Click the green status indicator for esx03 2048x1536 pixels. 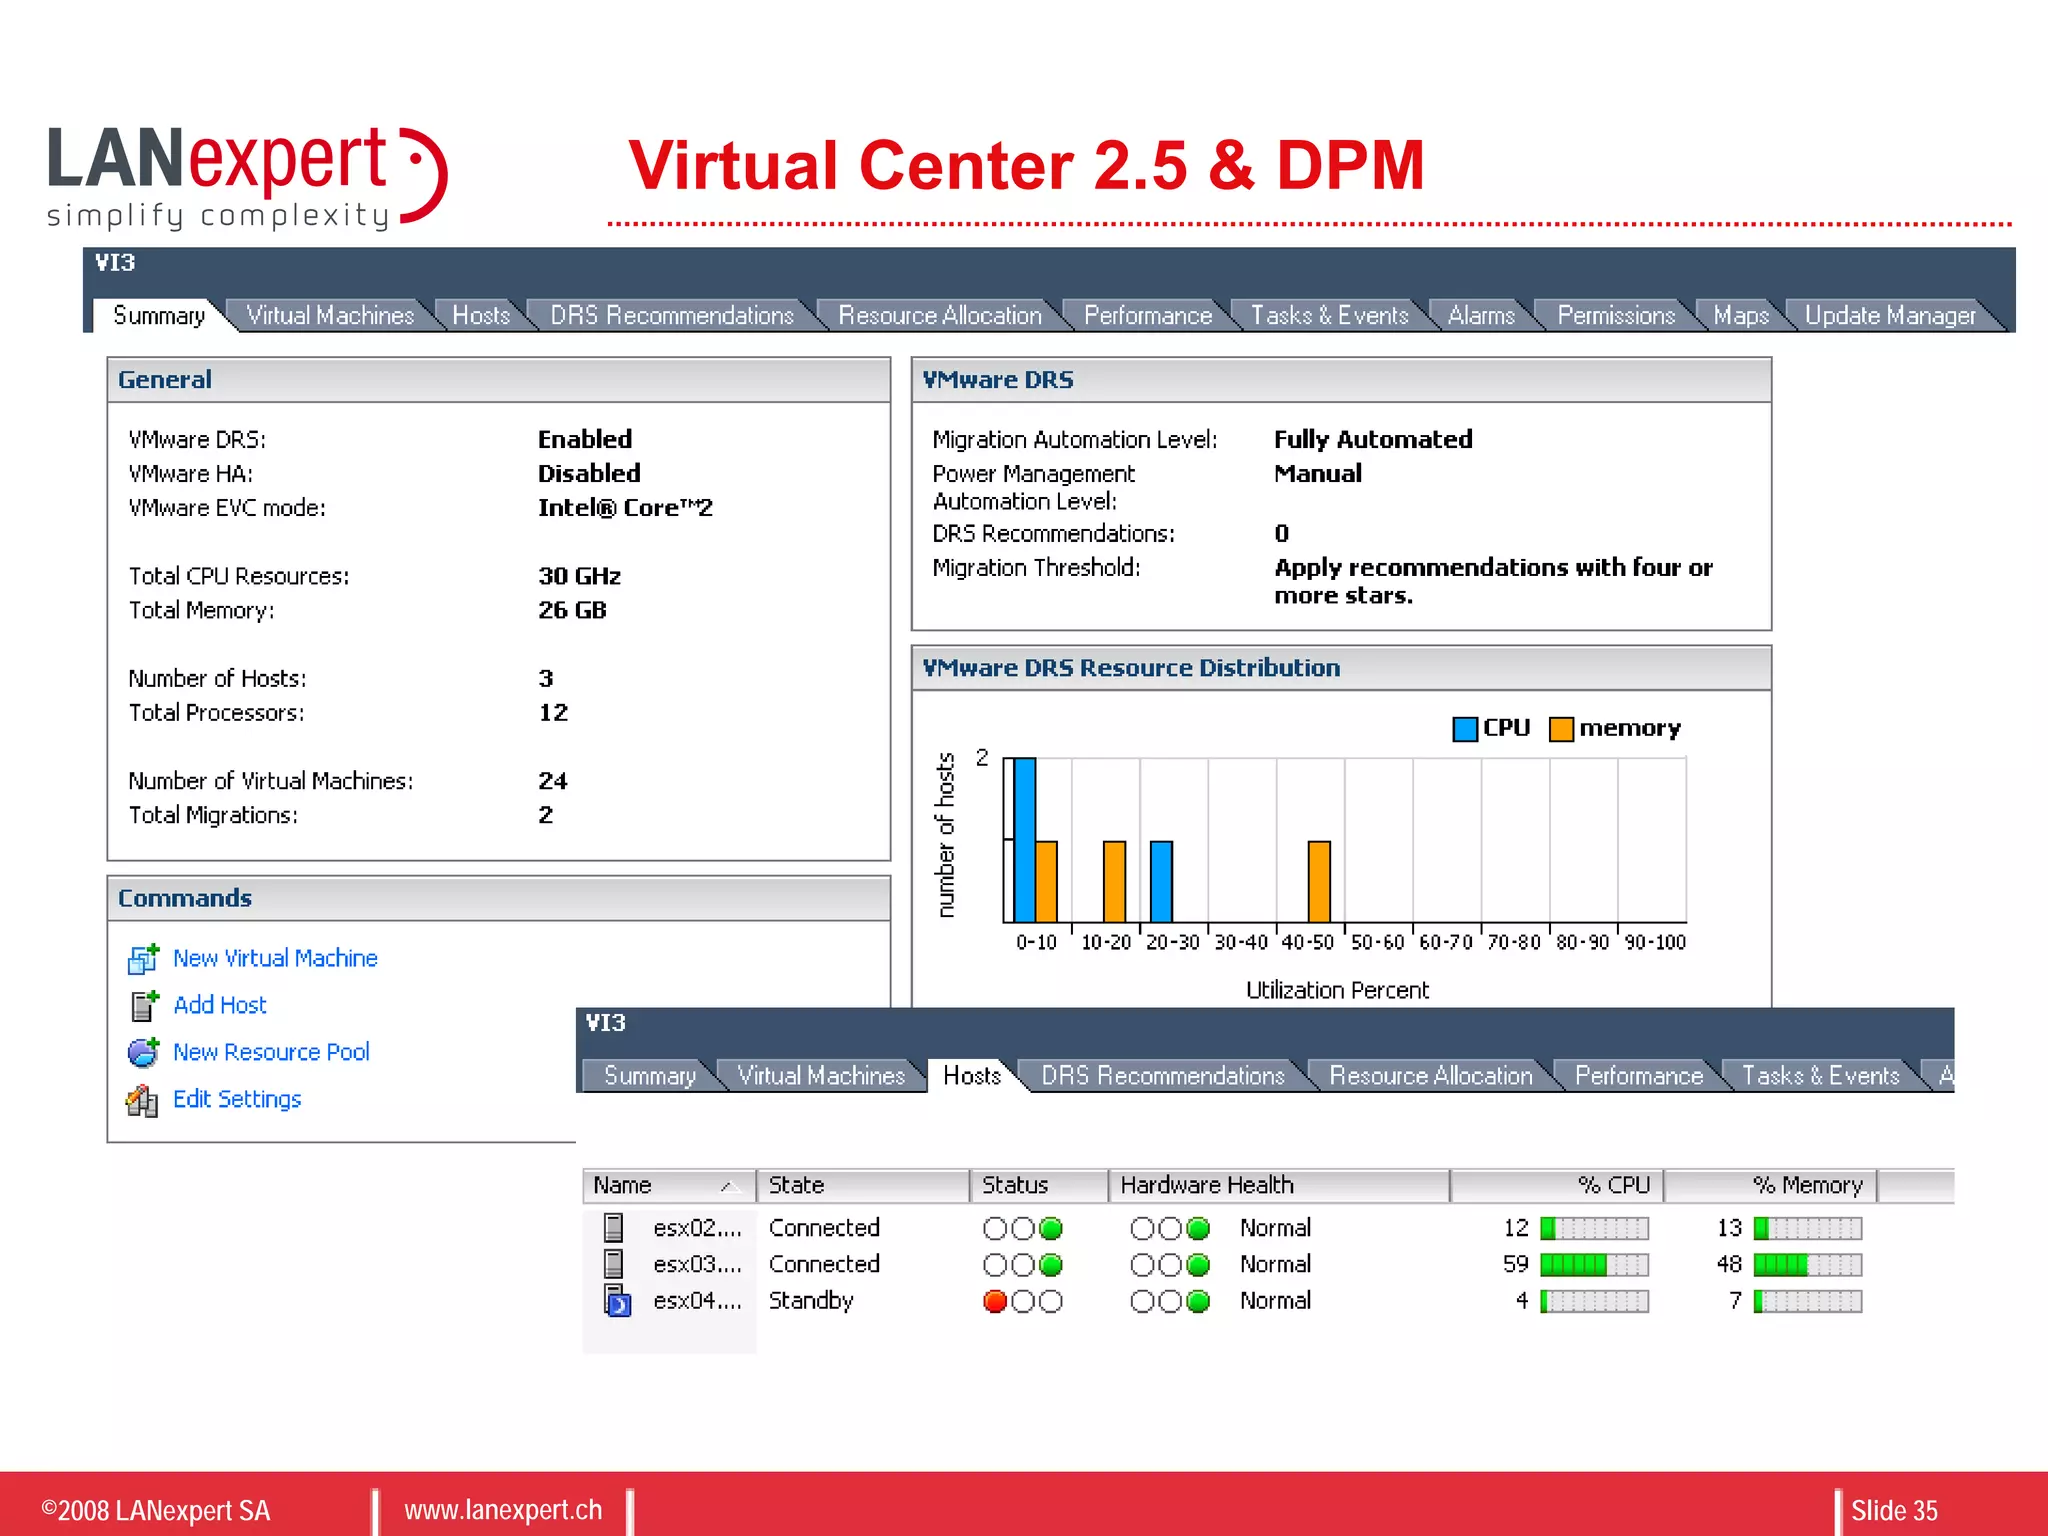click(1051, 1265)
